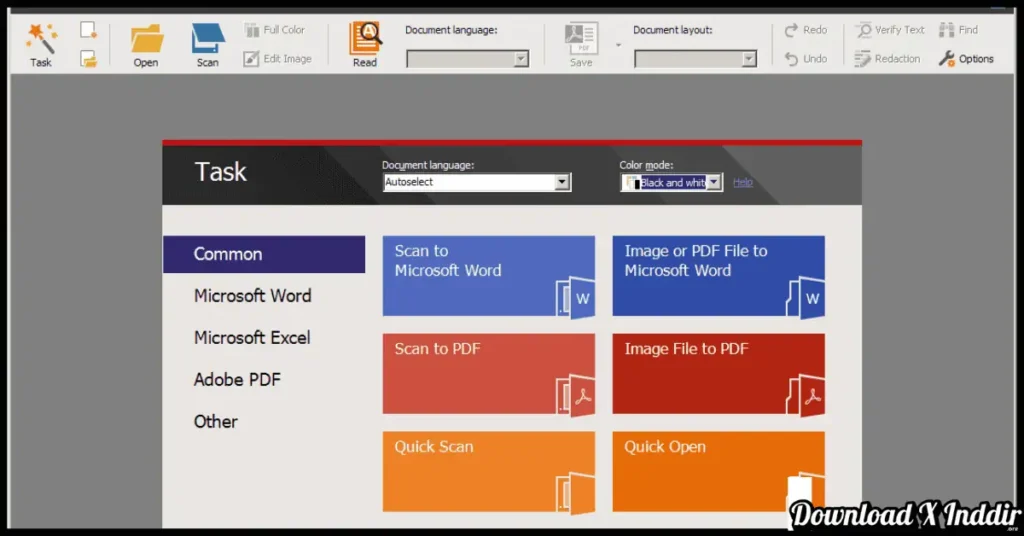
Task: Select the Microsoft Word task category
Action: pyautogui.click(x=252, y=296)
